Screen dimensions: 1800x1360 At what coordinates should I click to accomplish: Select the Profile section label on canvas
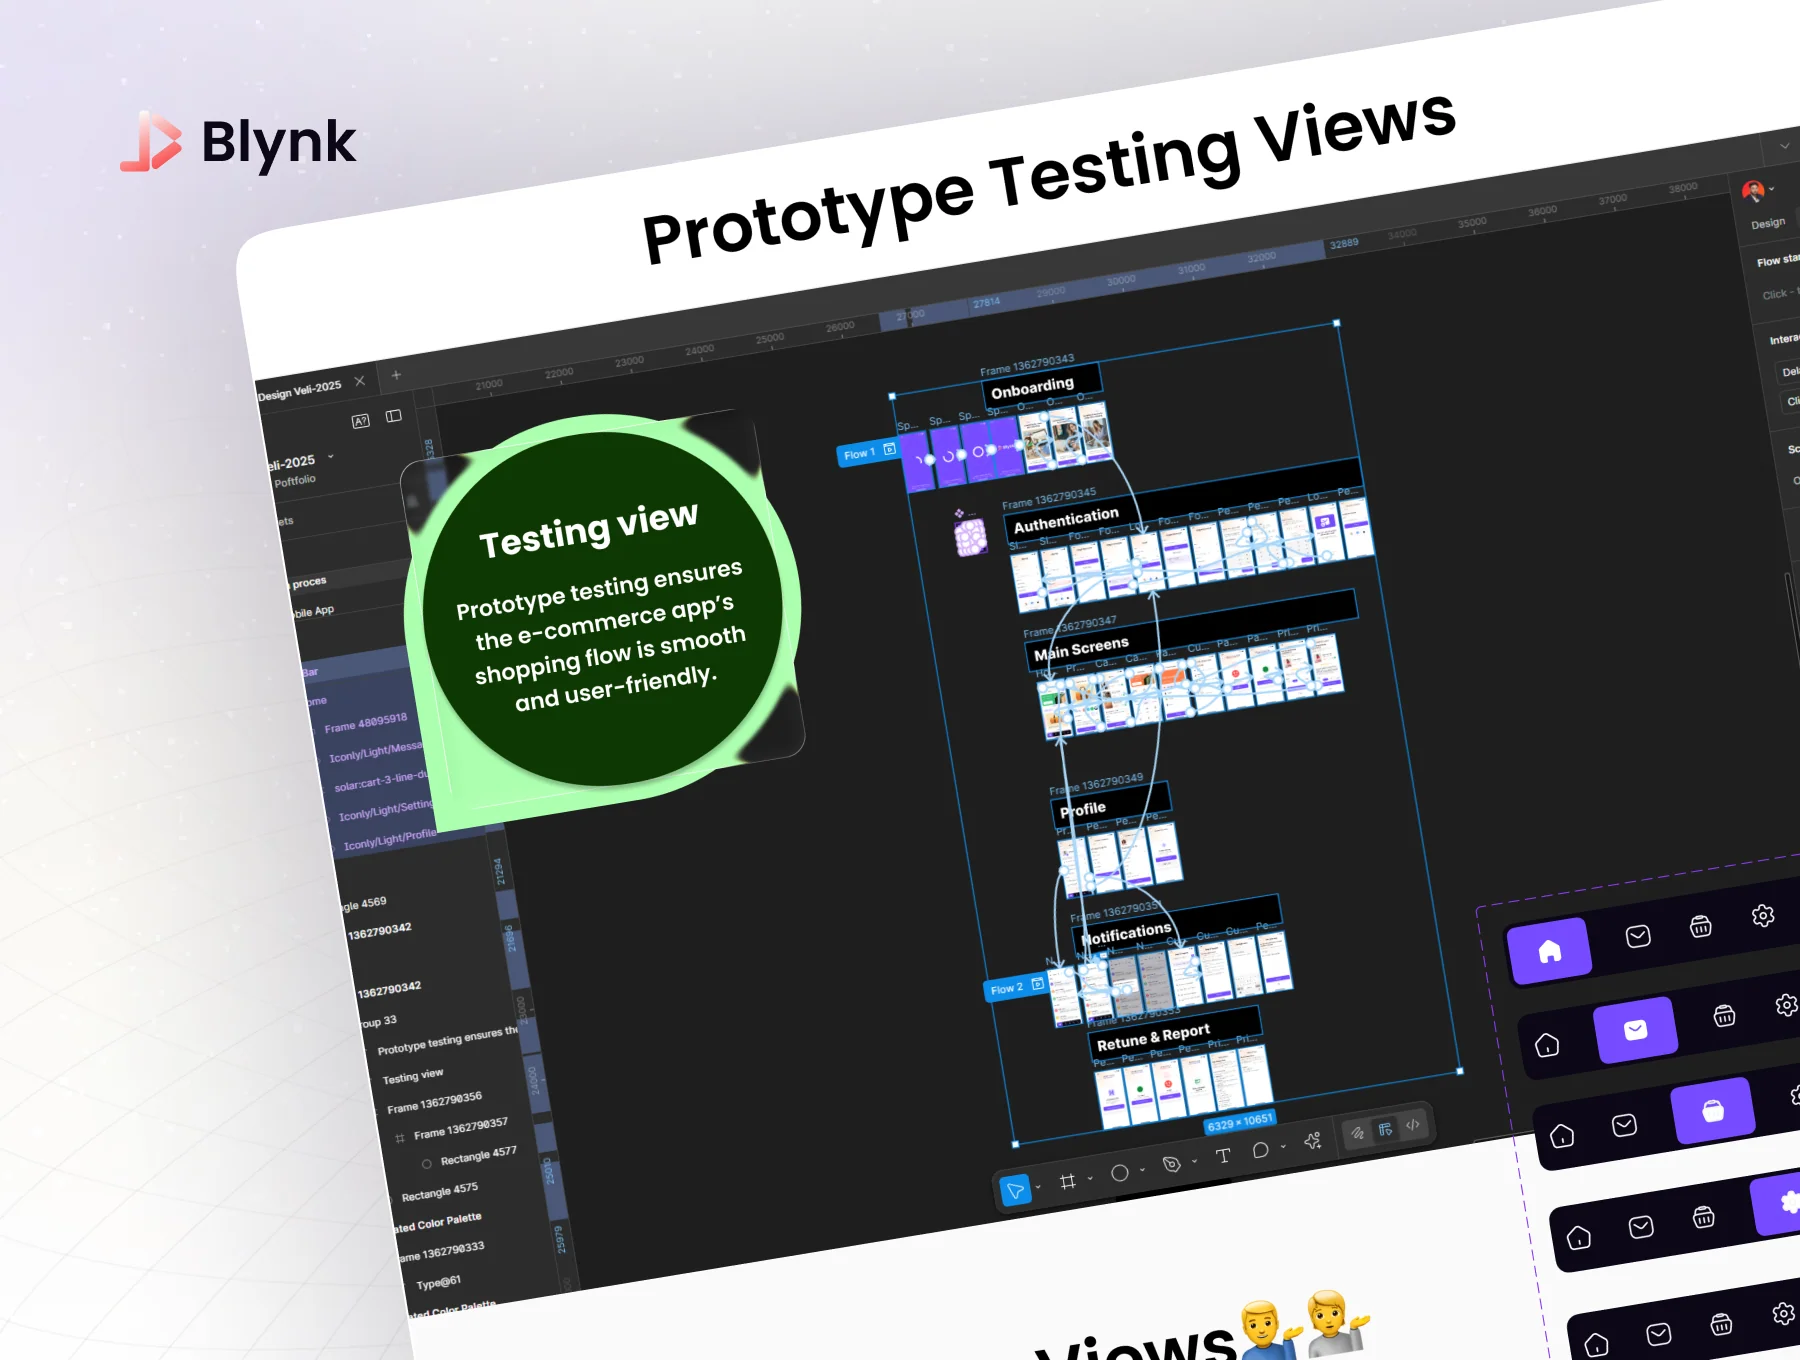pos(1083,809)
